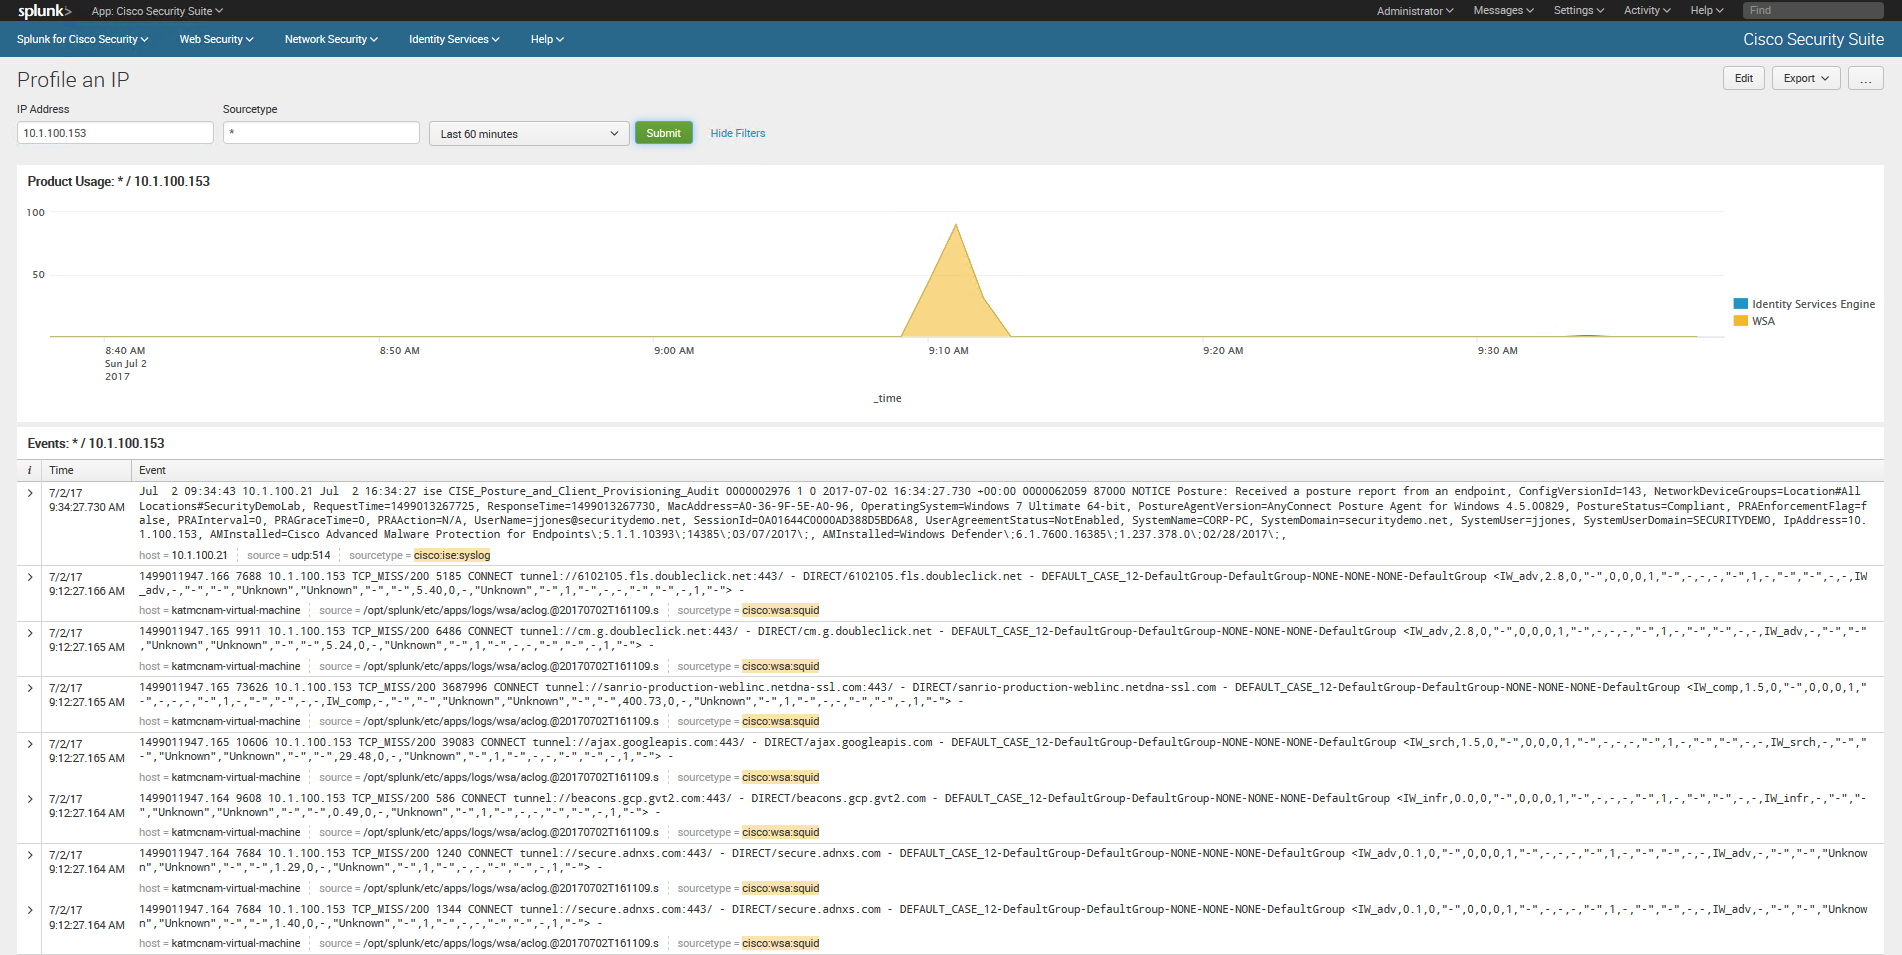Click the IP Address input field
Viewport: 1902px width, 955px height.
tap(115, 133)
